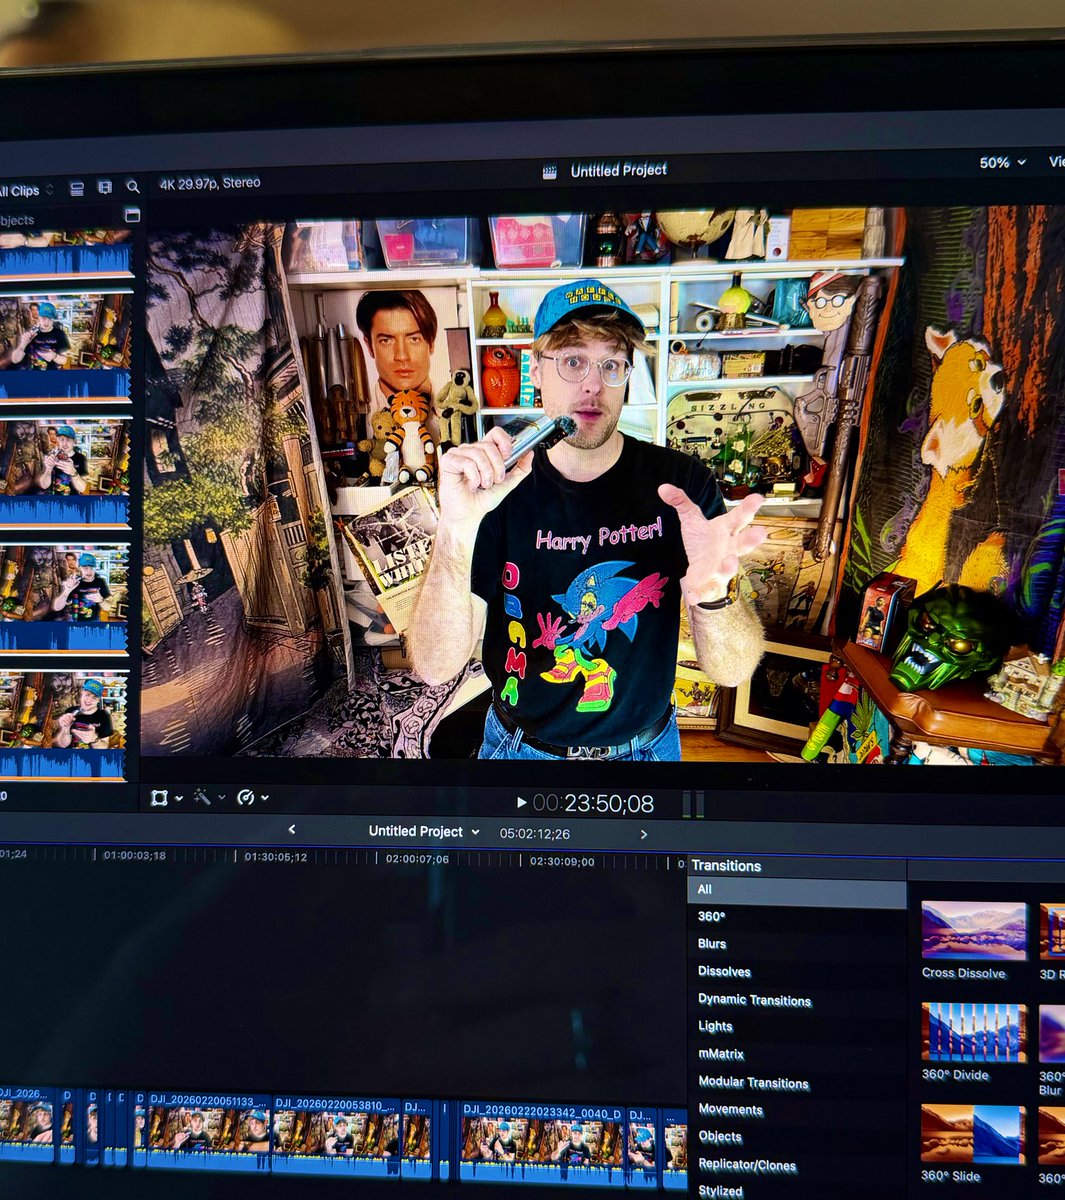Click the ruler mark 02:00:07;06

pyautogui.click(x=417, y=859)
